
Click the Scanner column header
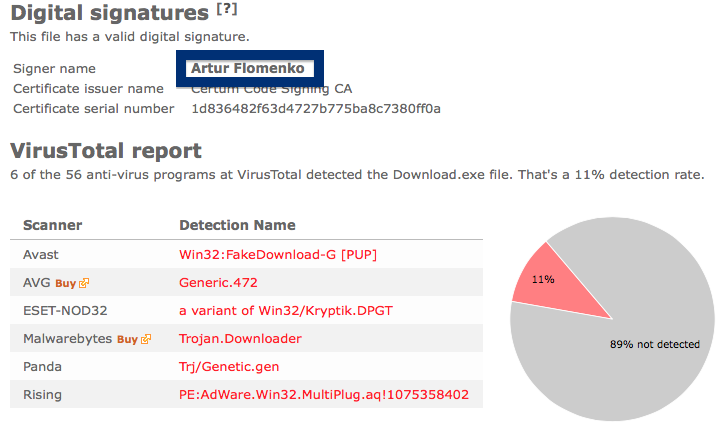pyautogui.click(x=52, y=225)
